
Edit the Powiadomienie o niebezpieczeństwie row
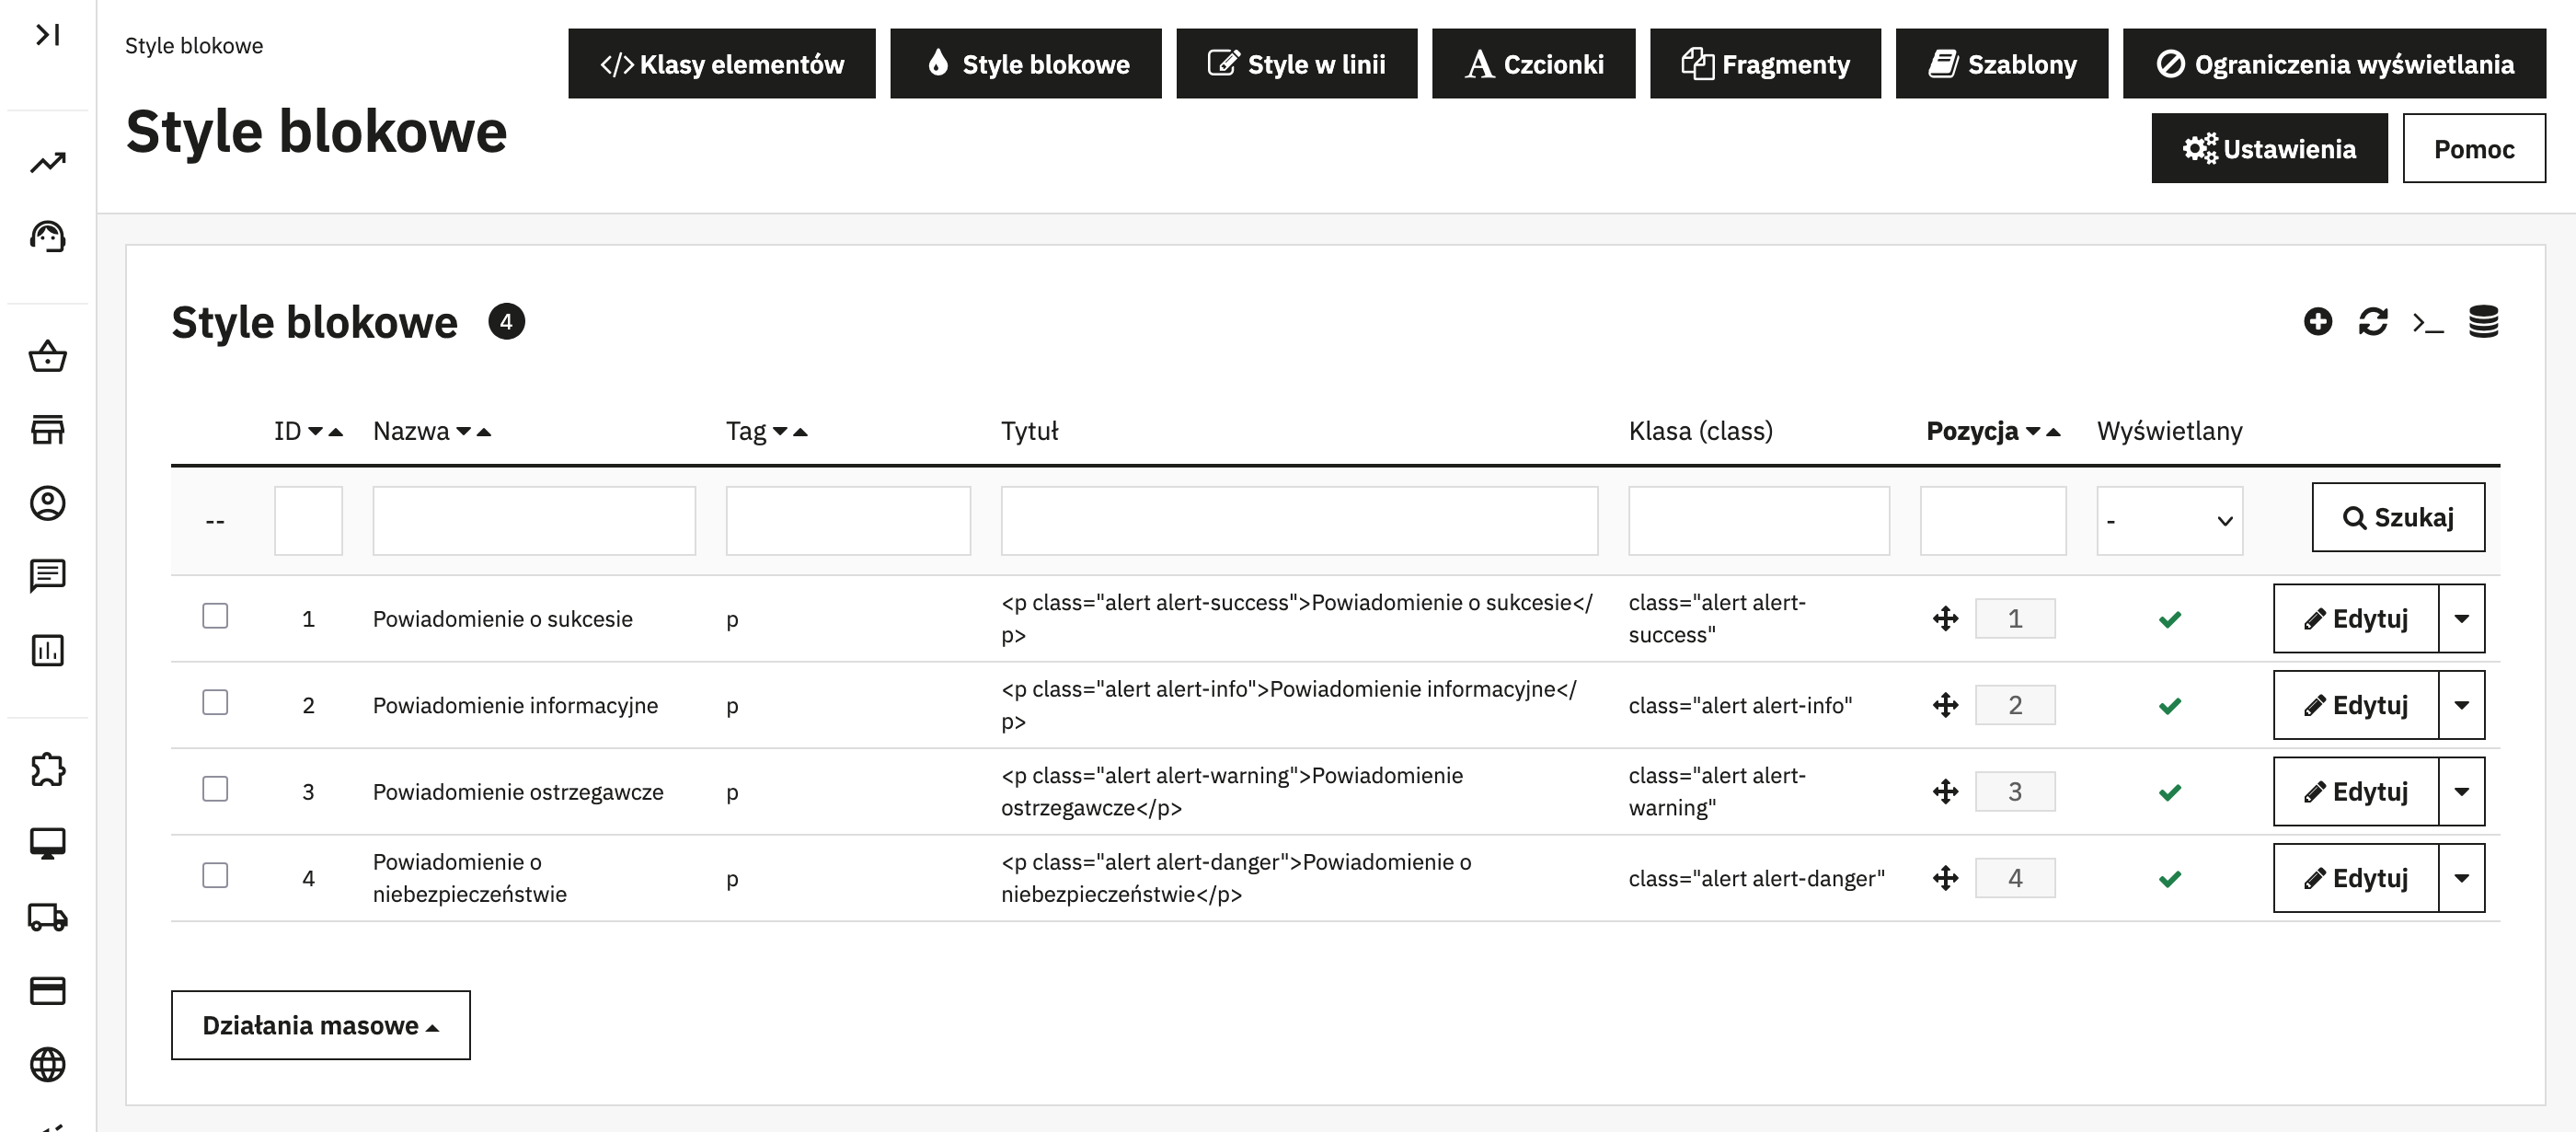2355,878
